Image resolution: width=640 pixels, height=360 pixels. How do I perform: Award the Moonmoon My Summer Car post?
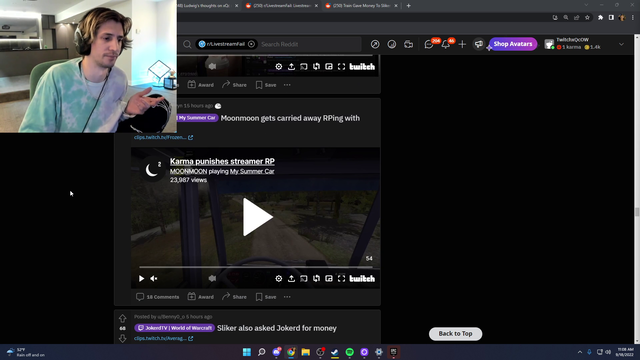[x=200, y=297]
